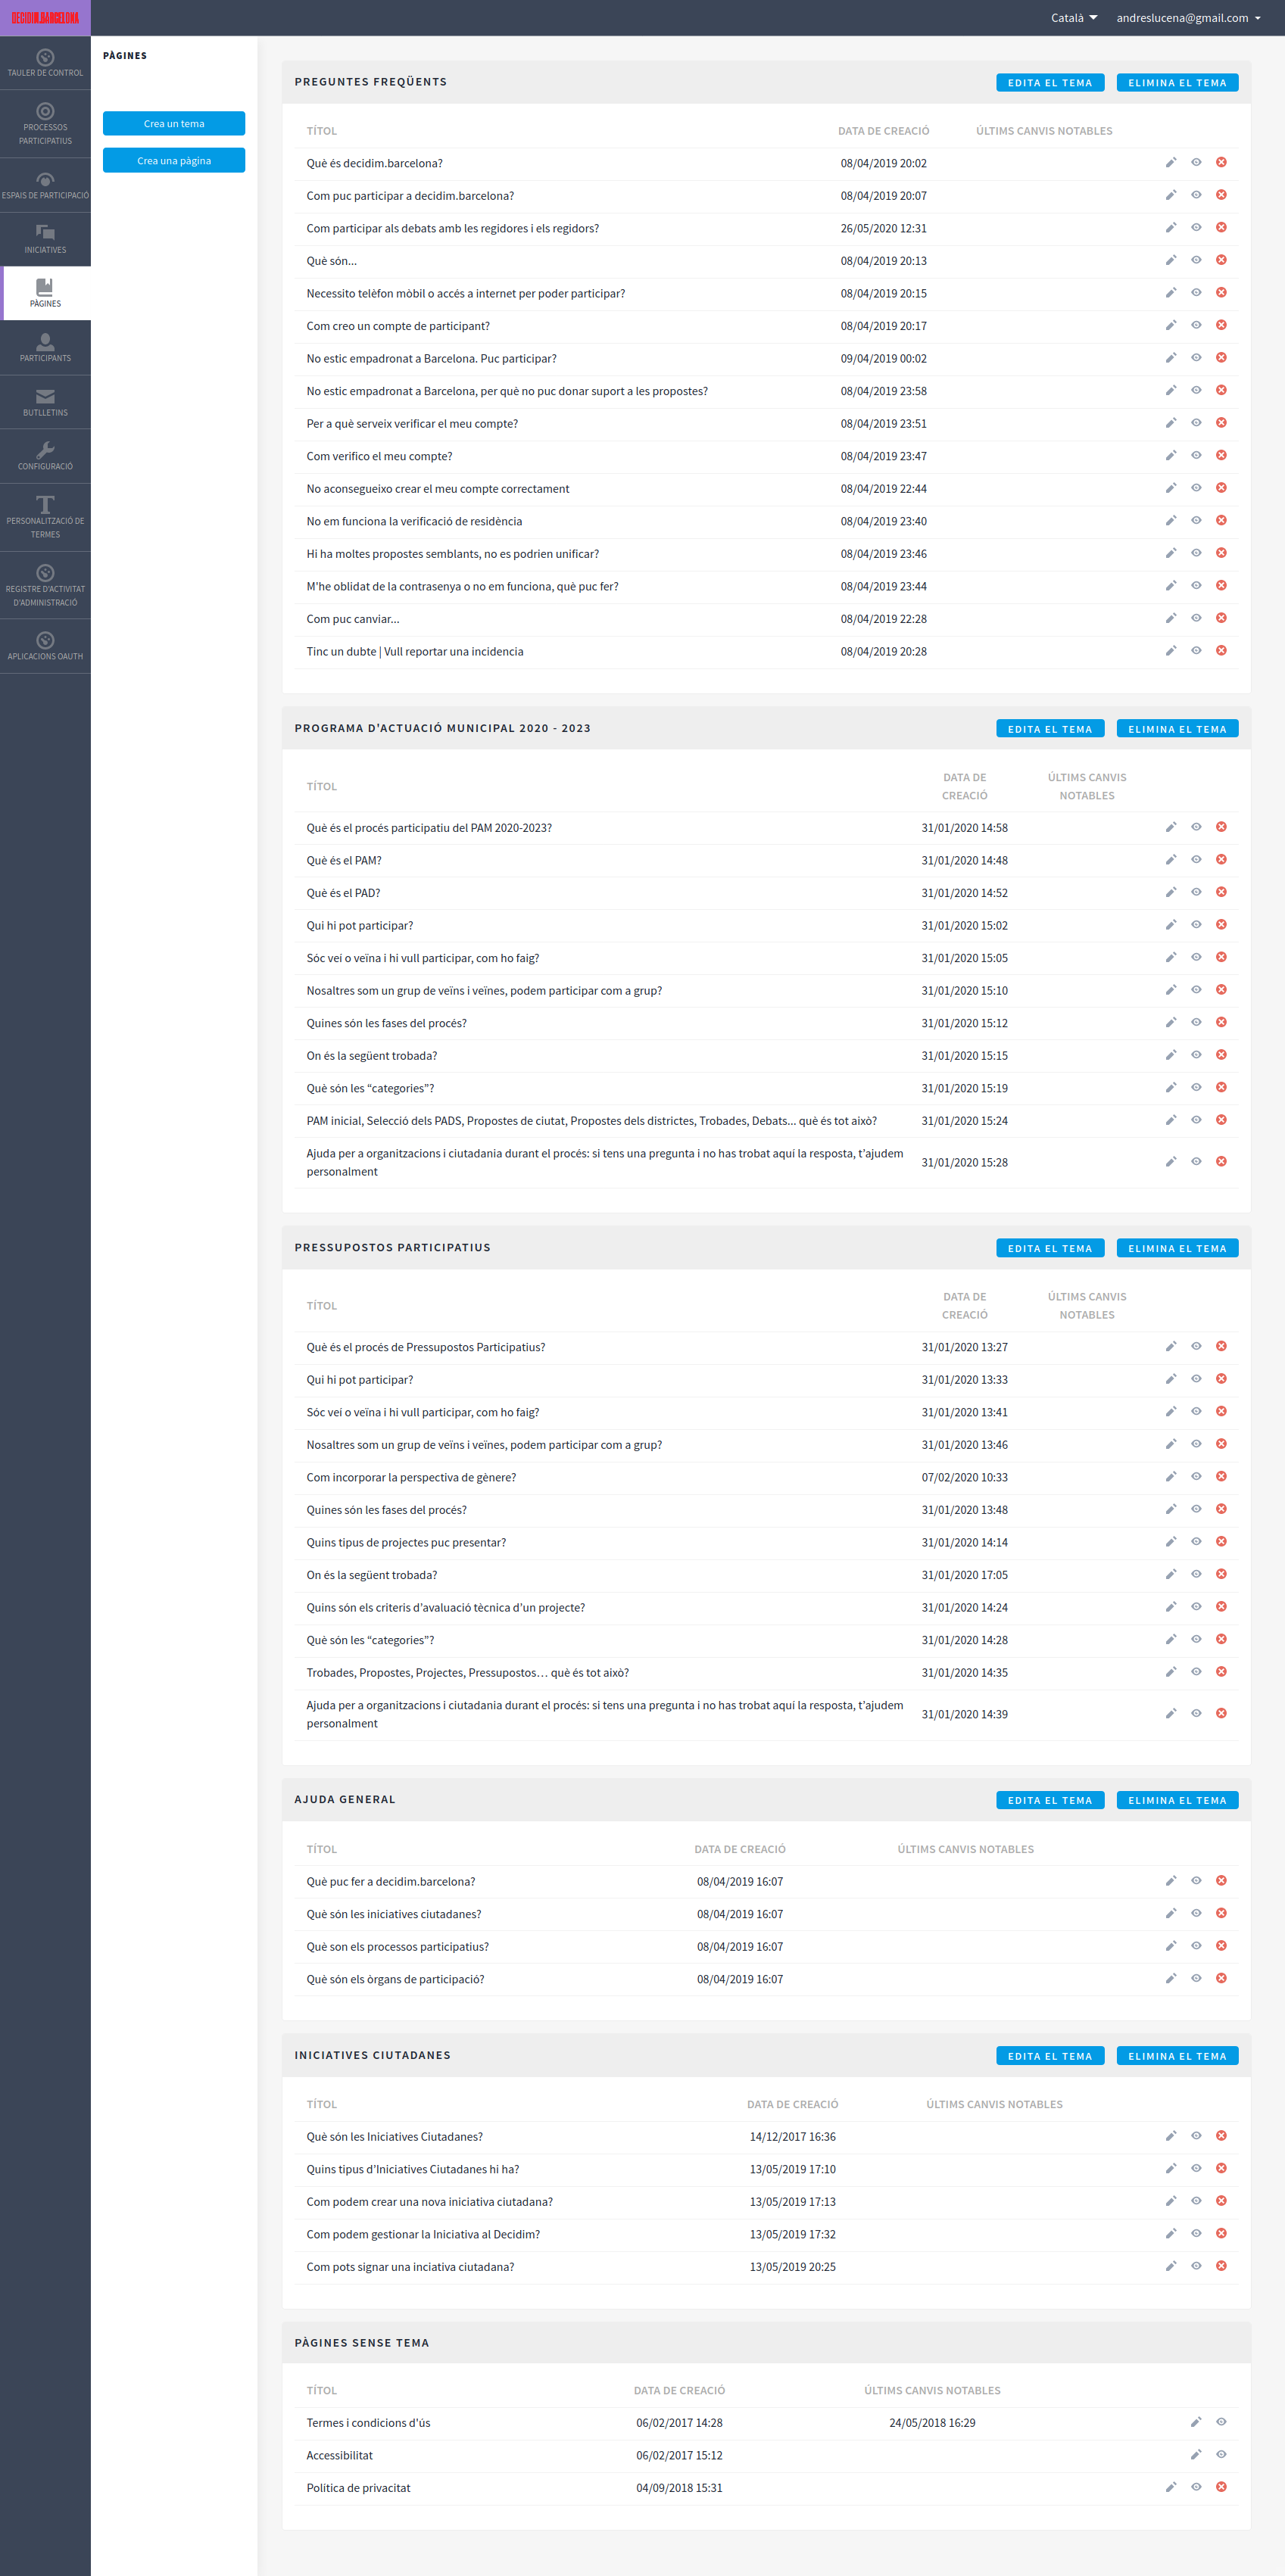
Task: Click 'Quins són els criteris d'avaluació tècnica' title
Action: click(x=446, y=1608)
